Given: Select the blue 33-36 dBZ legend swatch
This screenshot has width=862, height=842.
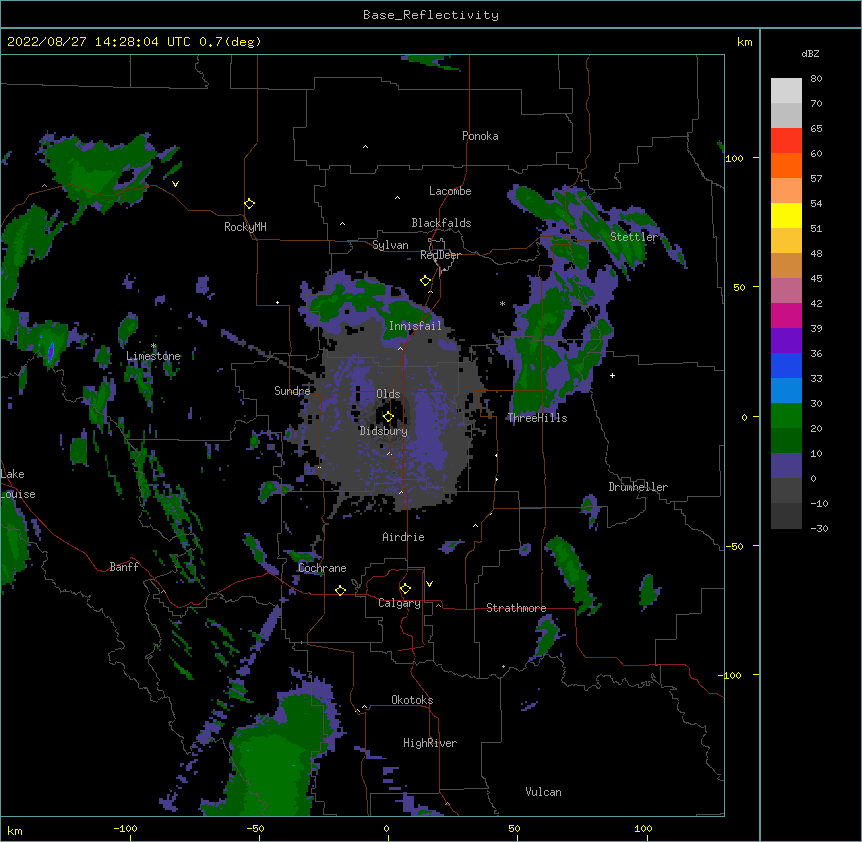Looking at the screenshot, I should click(x=786, y=365).
